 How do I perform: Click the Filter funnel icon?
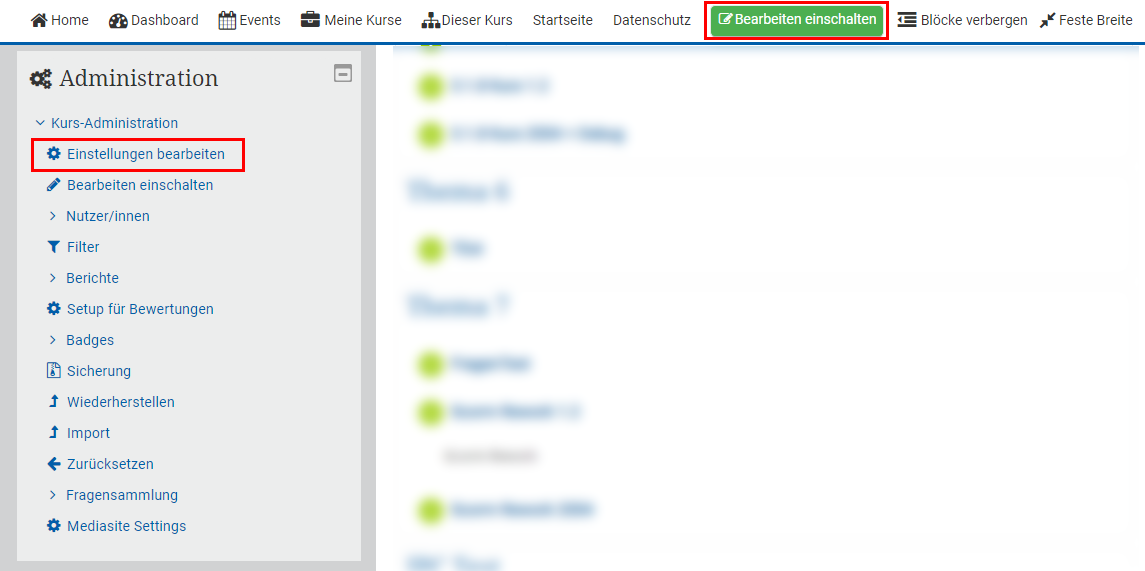(x=54, y=247)
